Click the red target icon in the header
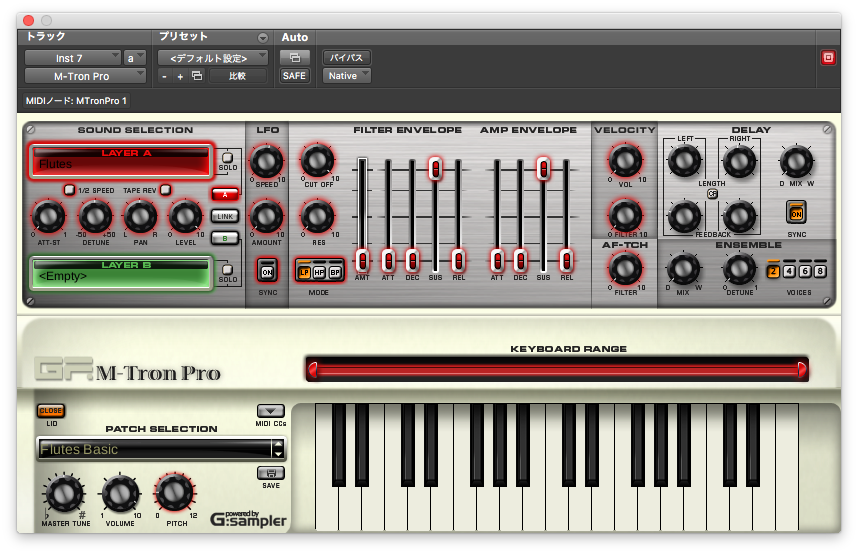The image size is (858, 554). [828, 57]
